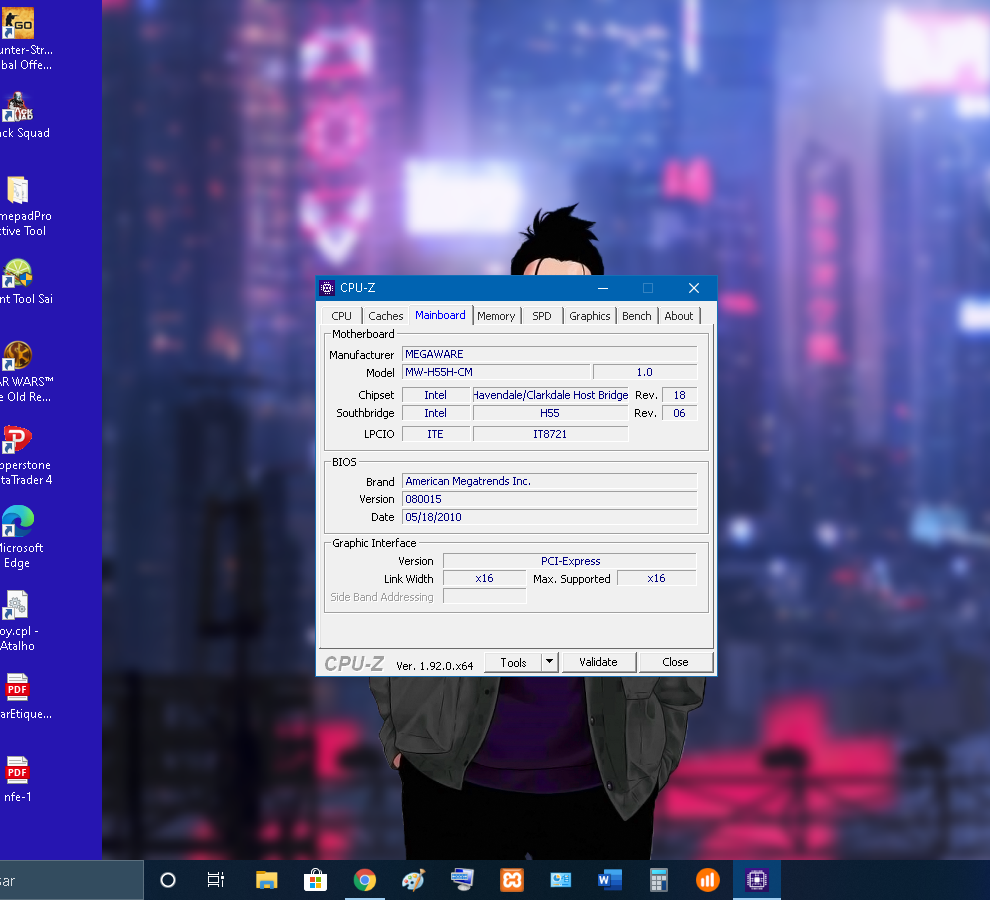Minimize the CPU-Z window

pos(603,288)
